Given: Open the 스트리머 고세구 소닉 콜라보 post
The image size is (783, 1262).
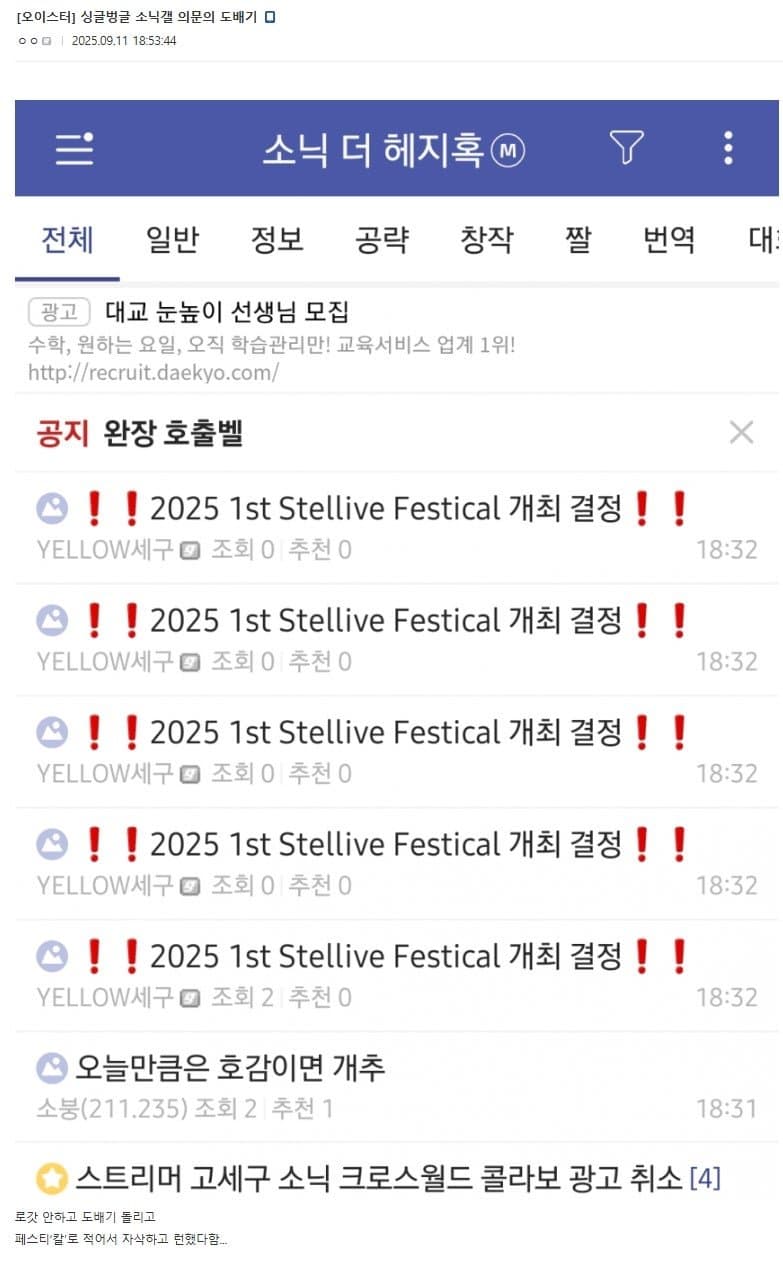Looking at the screenshot, I should tap(378, 1178).
